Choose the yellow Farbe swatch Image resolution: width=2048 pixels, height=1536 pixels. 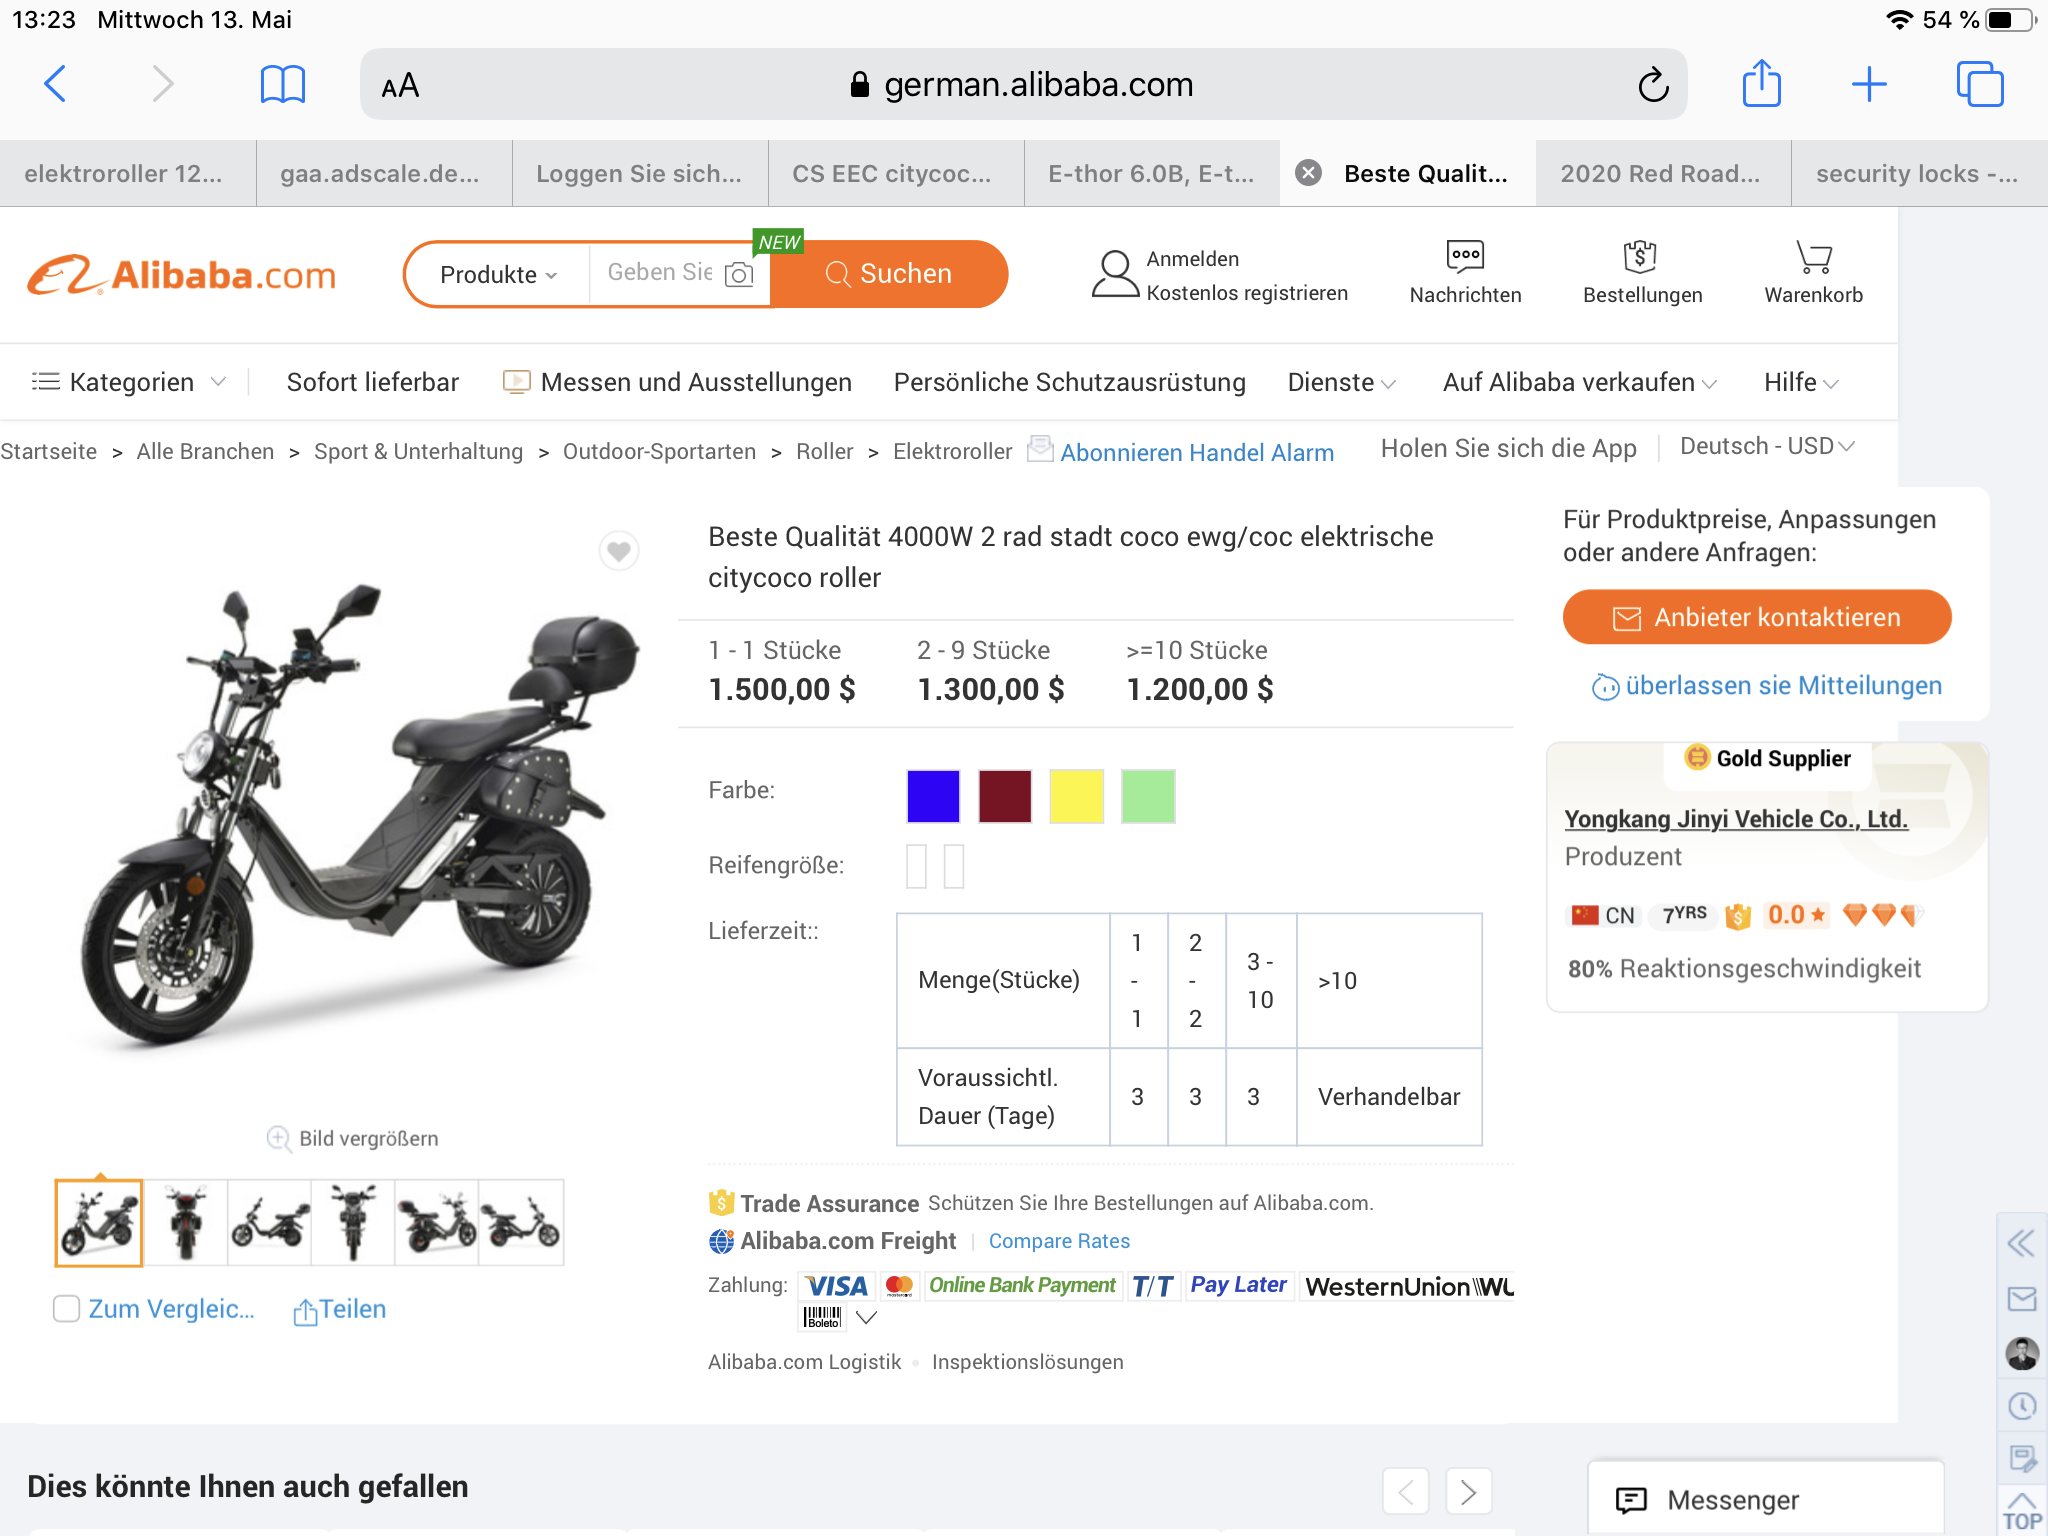click(1076, 796)
